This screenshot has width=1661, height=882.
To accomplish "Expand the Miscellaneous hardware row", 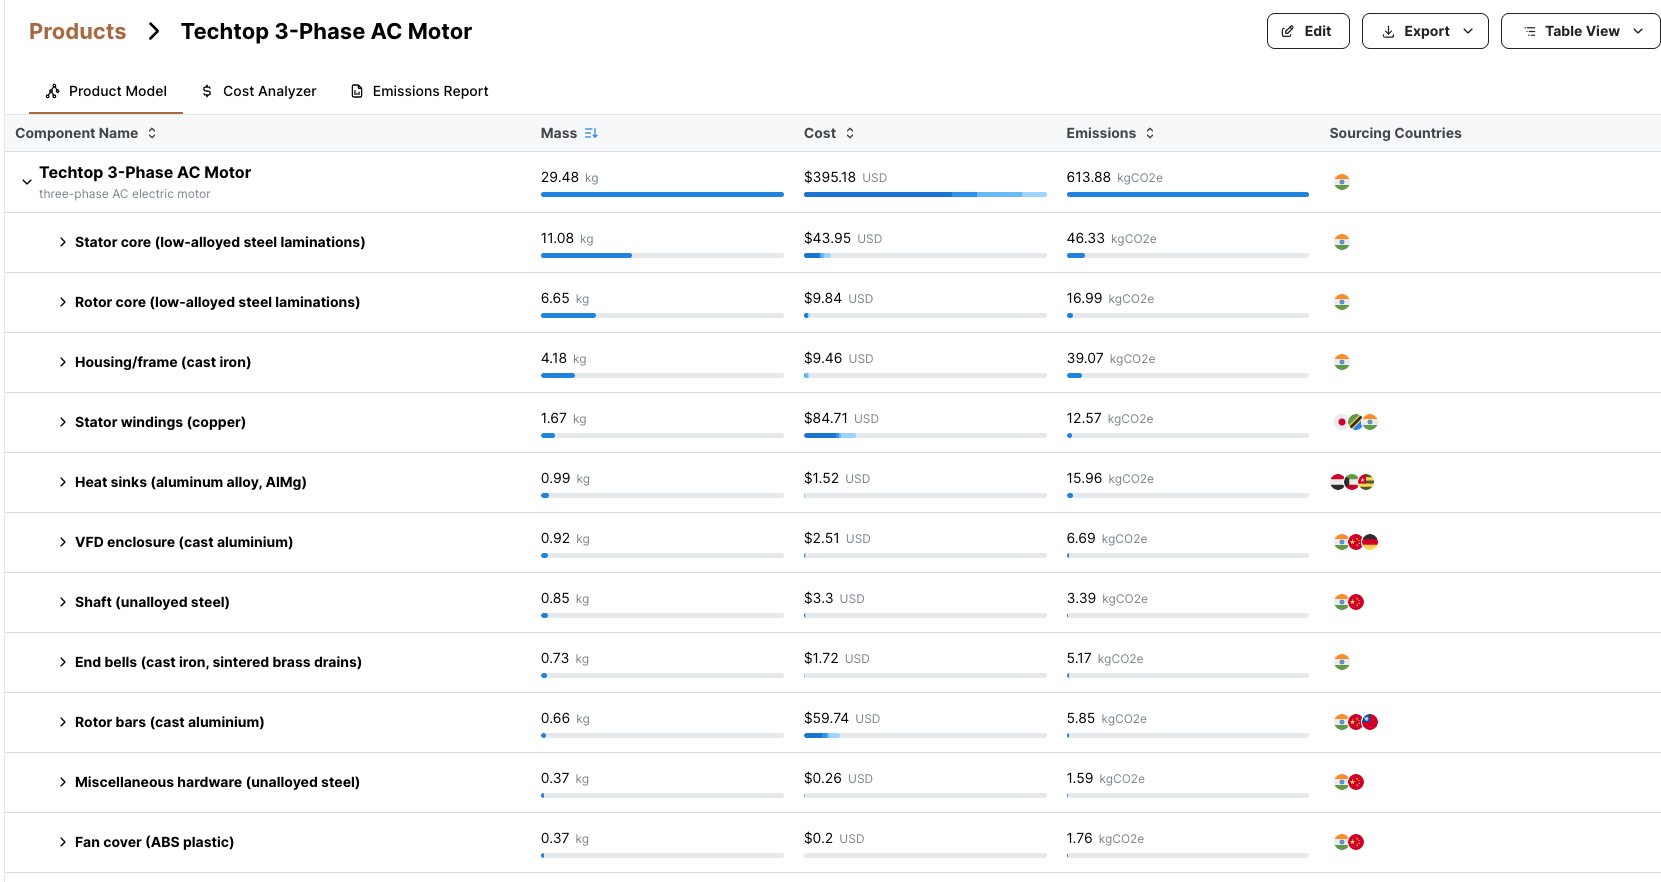I will [63, 782].
